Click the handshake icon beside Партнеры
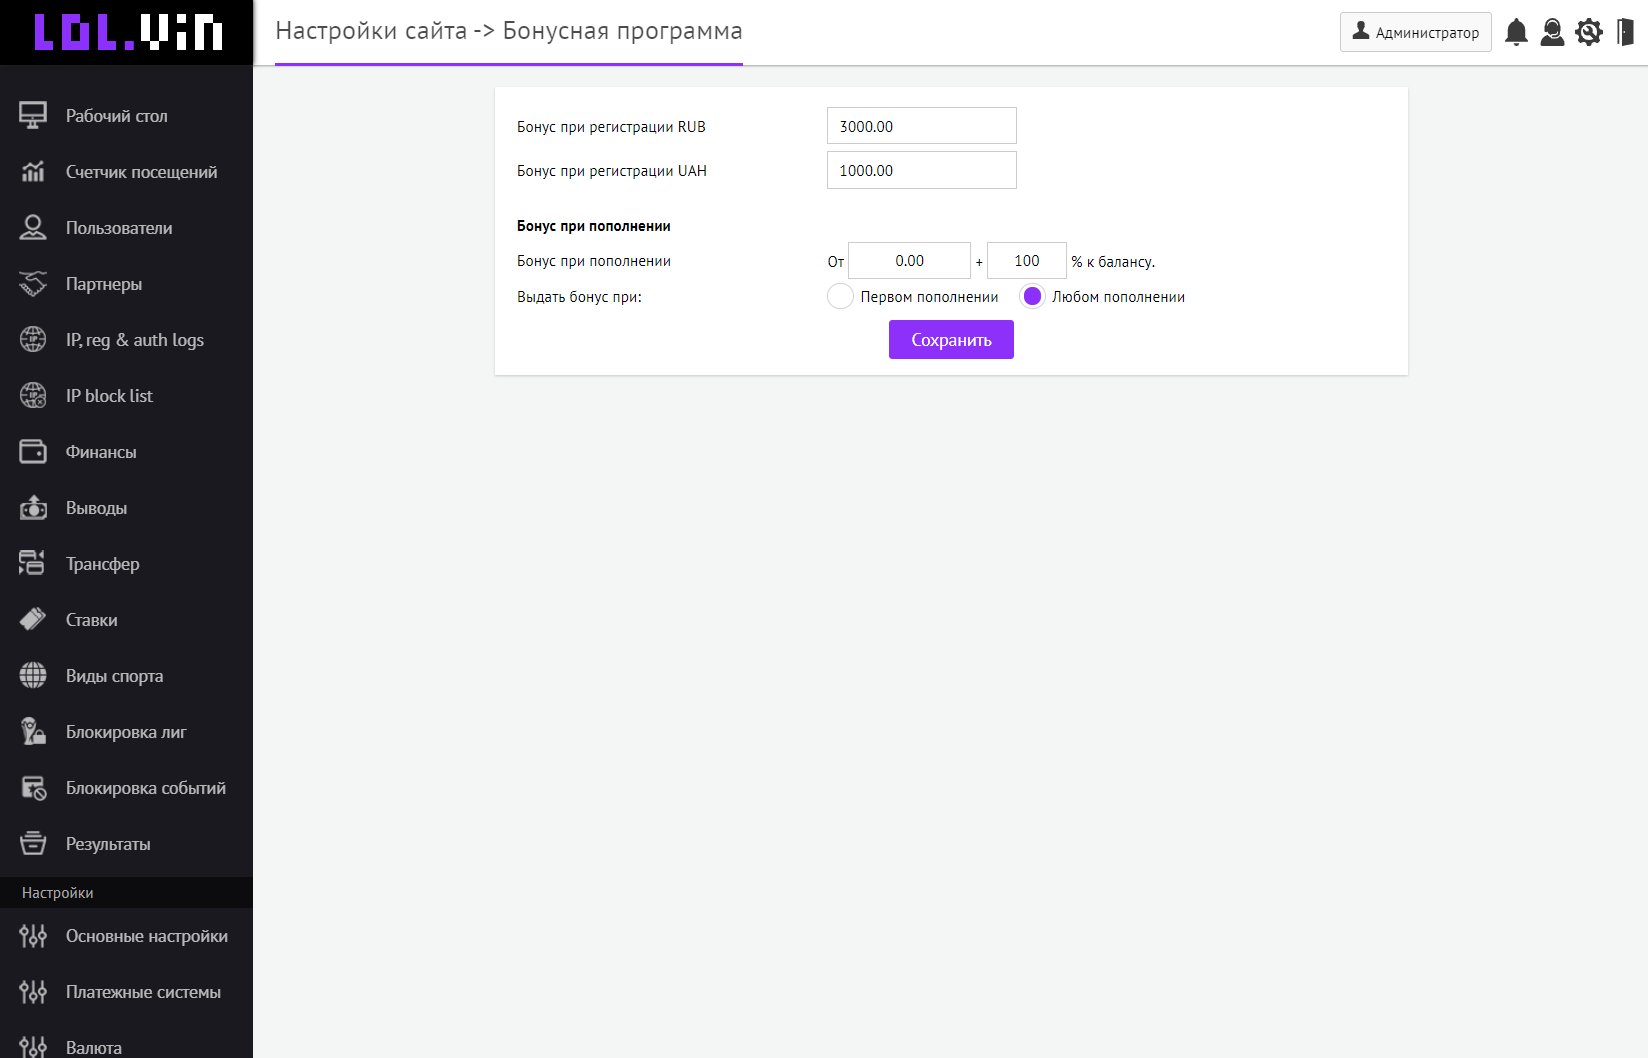 pos(33,284)
